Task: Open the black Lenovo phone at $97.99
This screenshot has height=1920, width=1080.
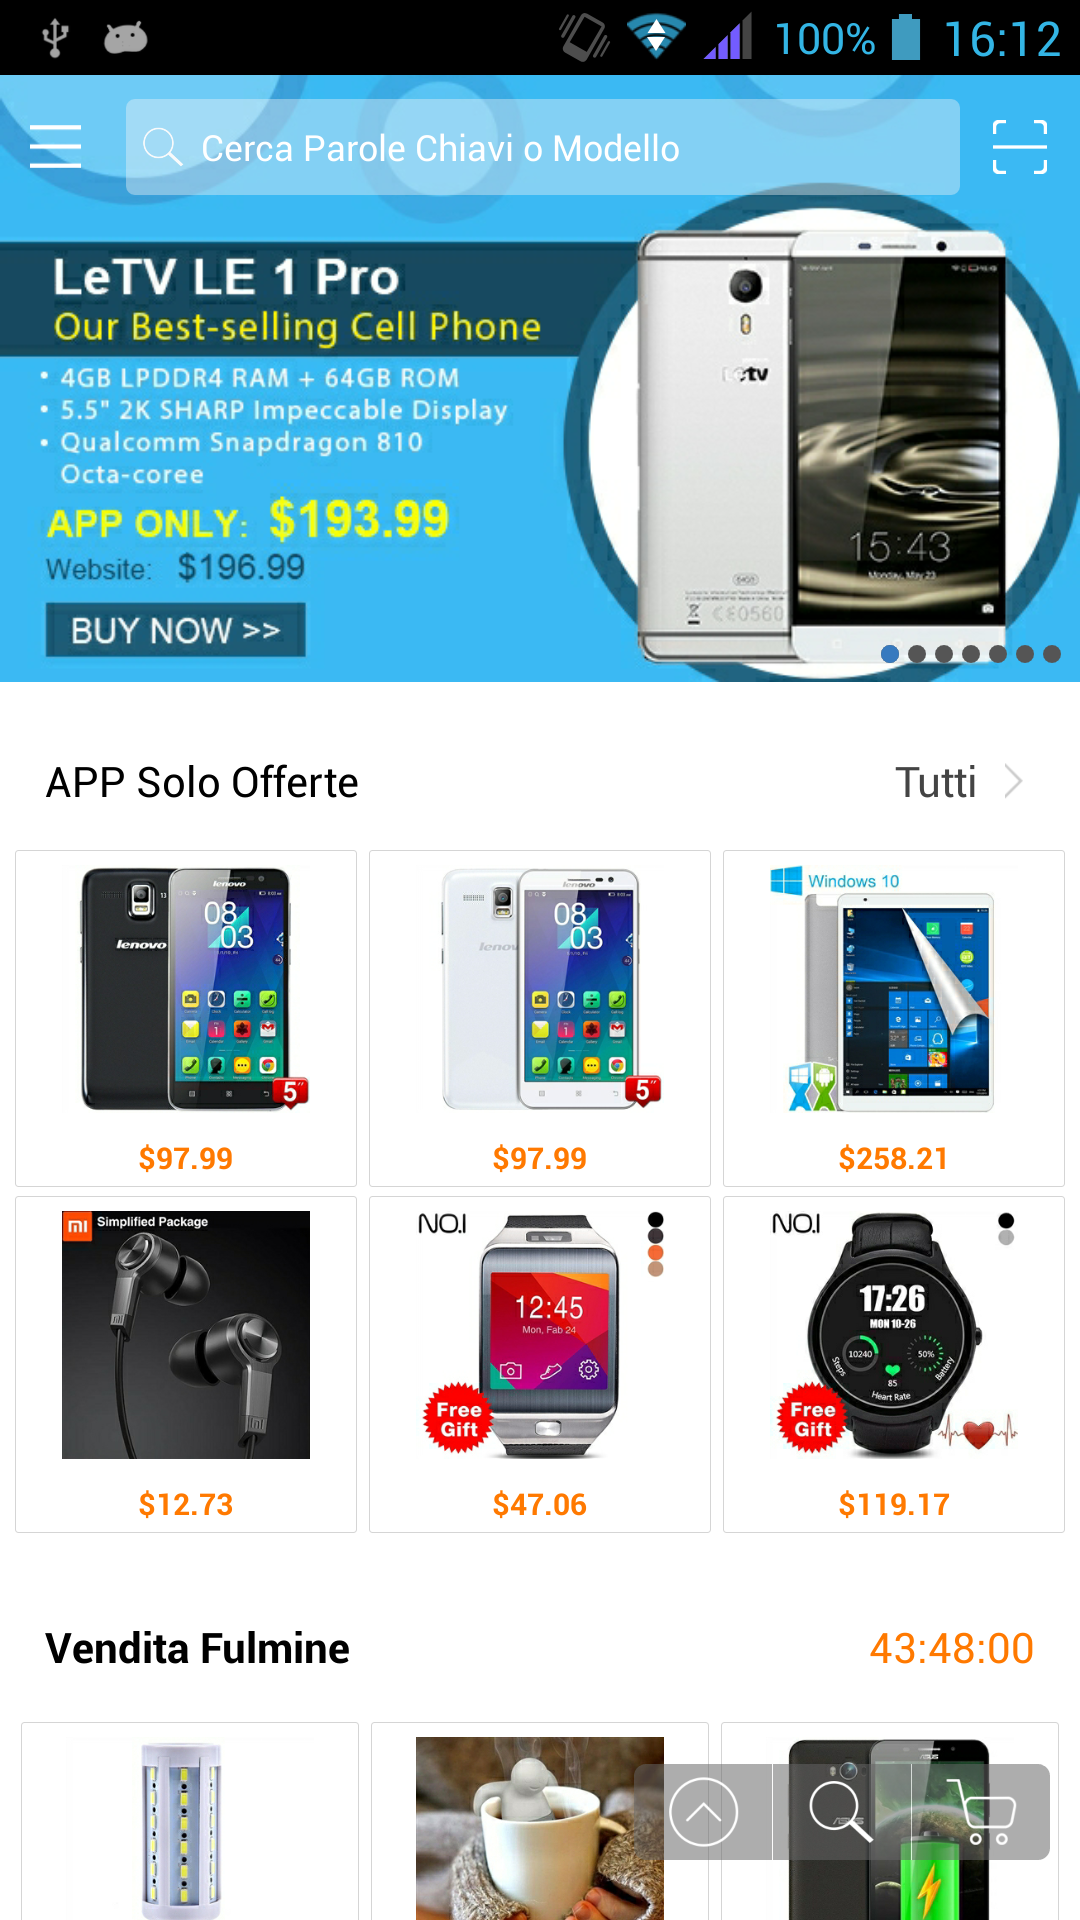Action: [186, 1018]
